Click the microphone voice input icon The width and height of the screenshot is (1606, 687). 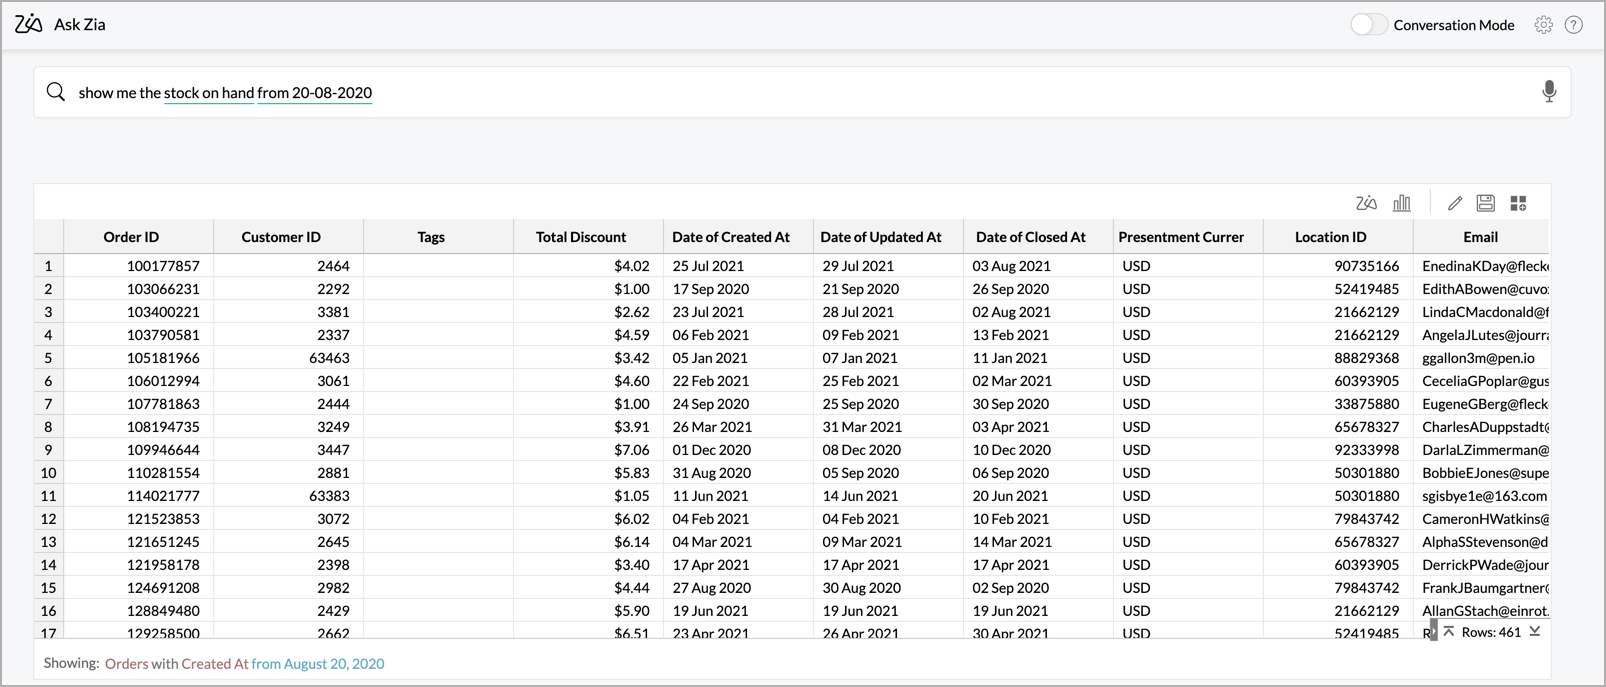pos(1548,92)
